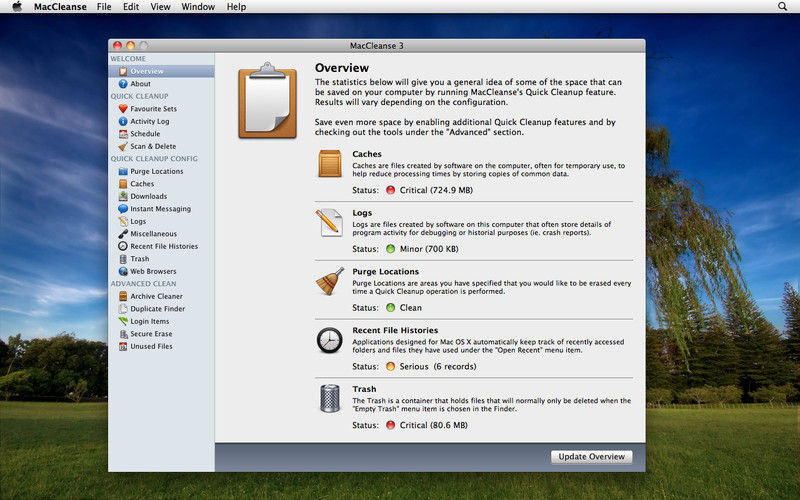The image size is (800, 500).
Task: Open the Secure Erase label
Action: tap(151, 334)
